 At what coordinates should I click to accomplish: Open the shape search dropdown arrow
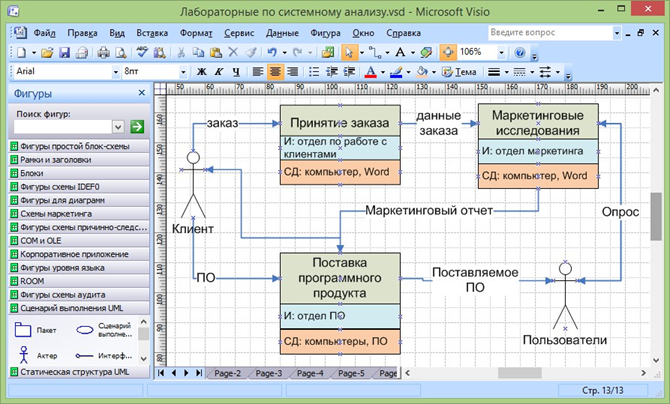[118, 127]
